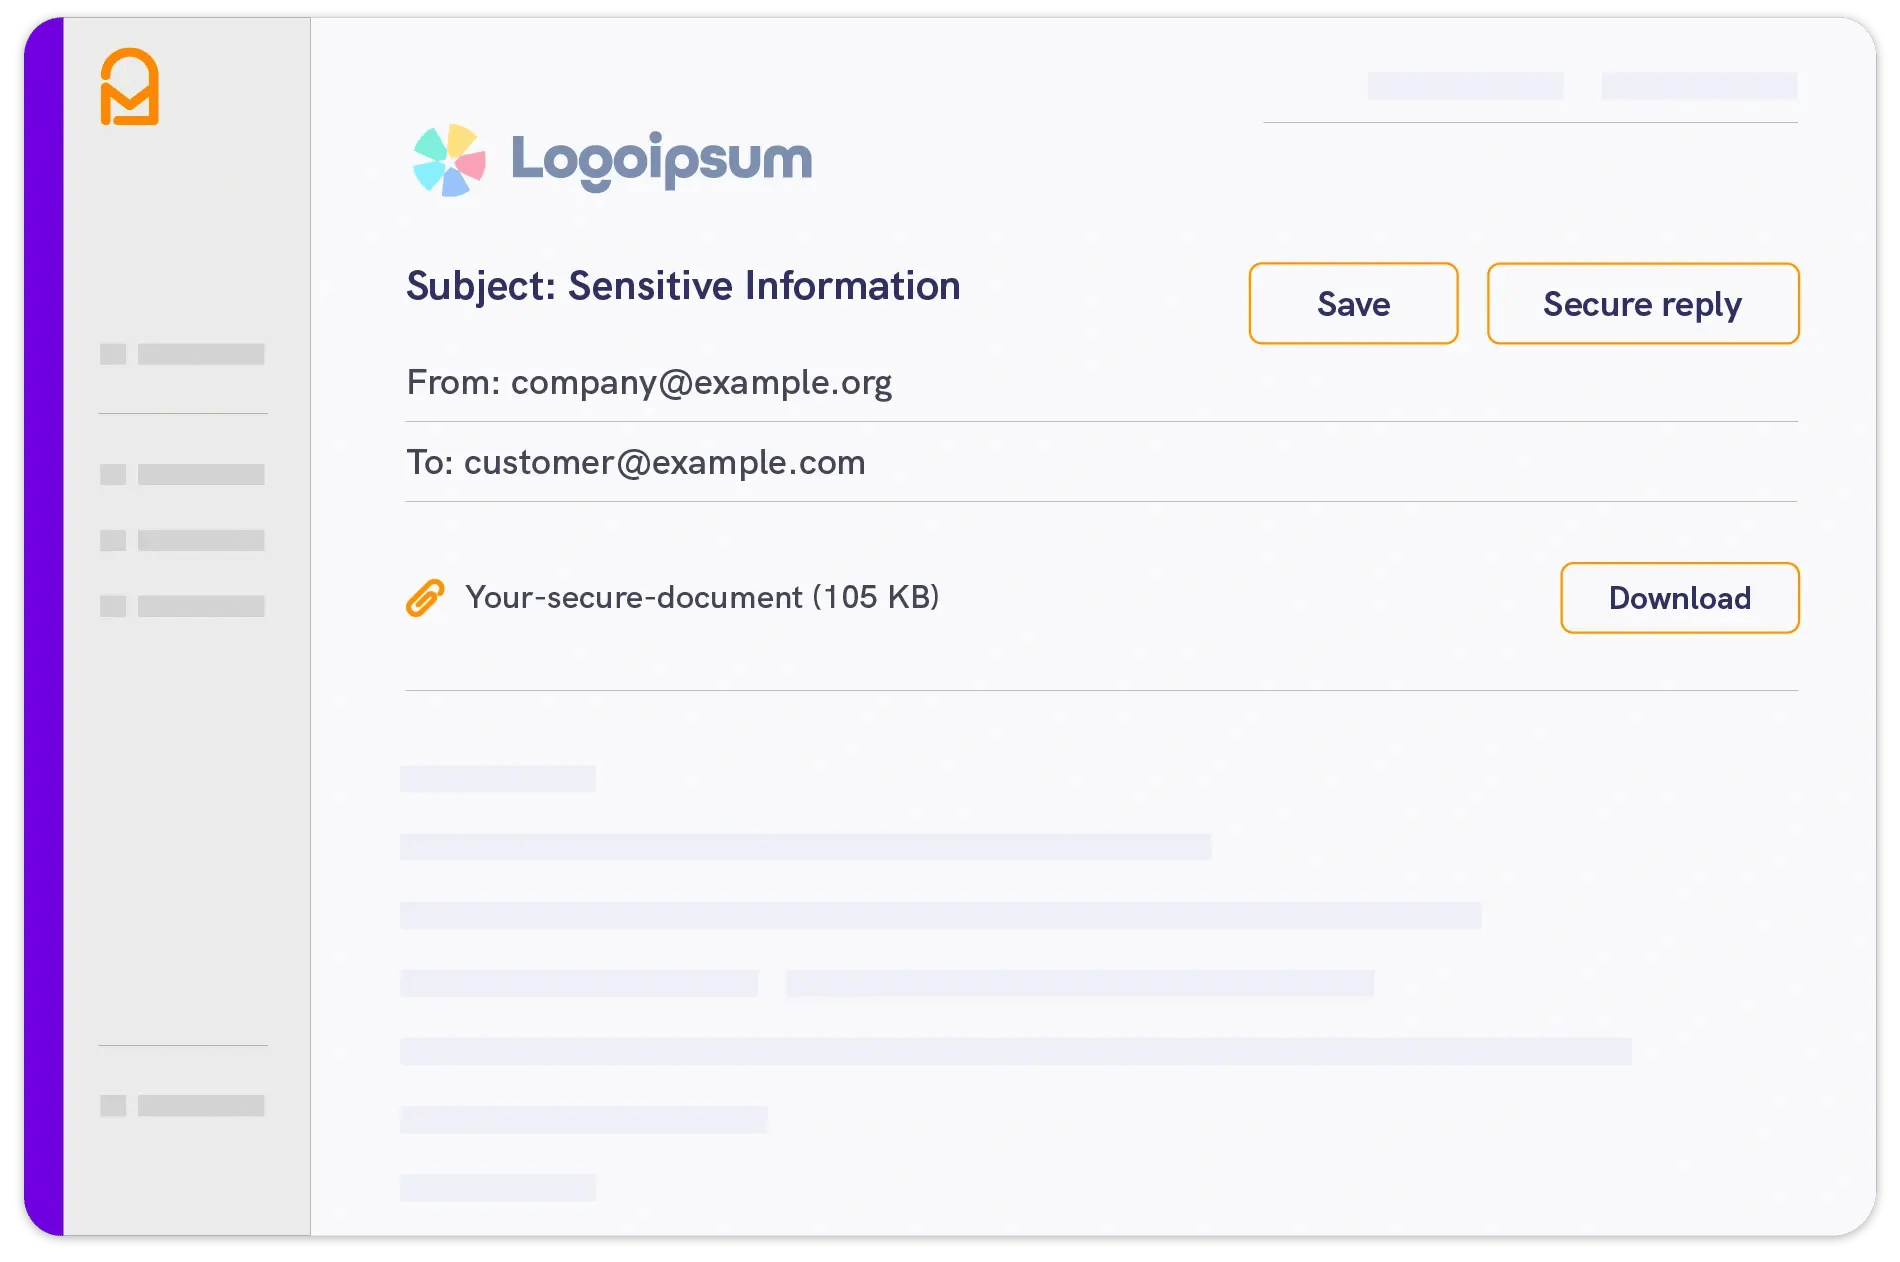Screen dimensions: 1900x1262
Task: Click the first sidebar item icon below the upper divider
Action: click(113, 474)
